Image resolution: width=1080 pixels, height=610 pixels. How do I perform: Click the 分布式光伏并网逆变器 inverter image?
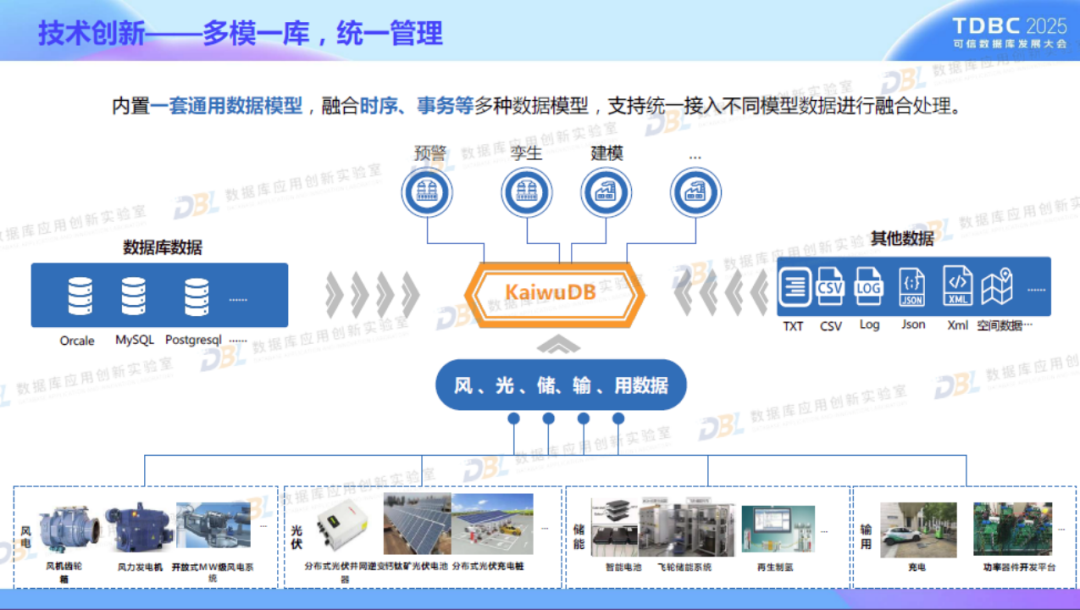(343, 525)
